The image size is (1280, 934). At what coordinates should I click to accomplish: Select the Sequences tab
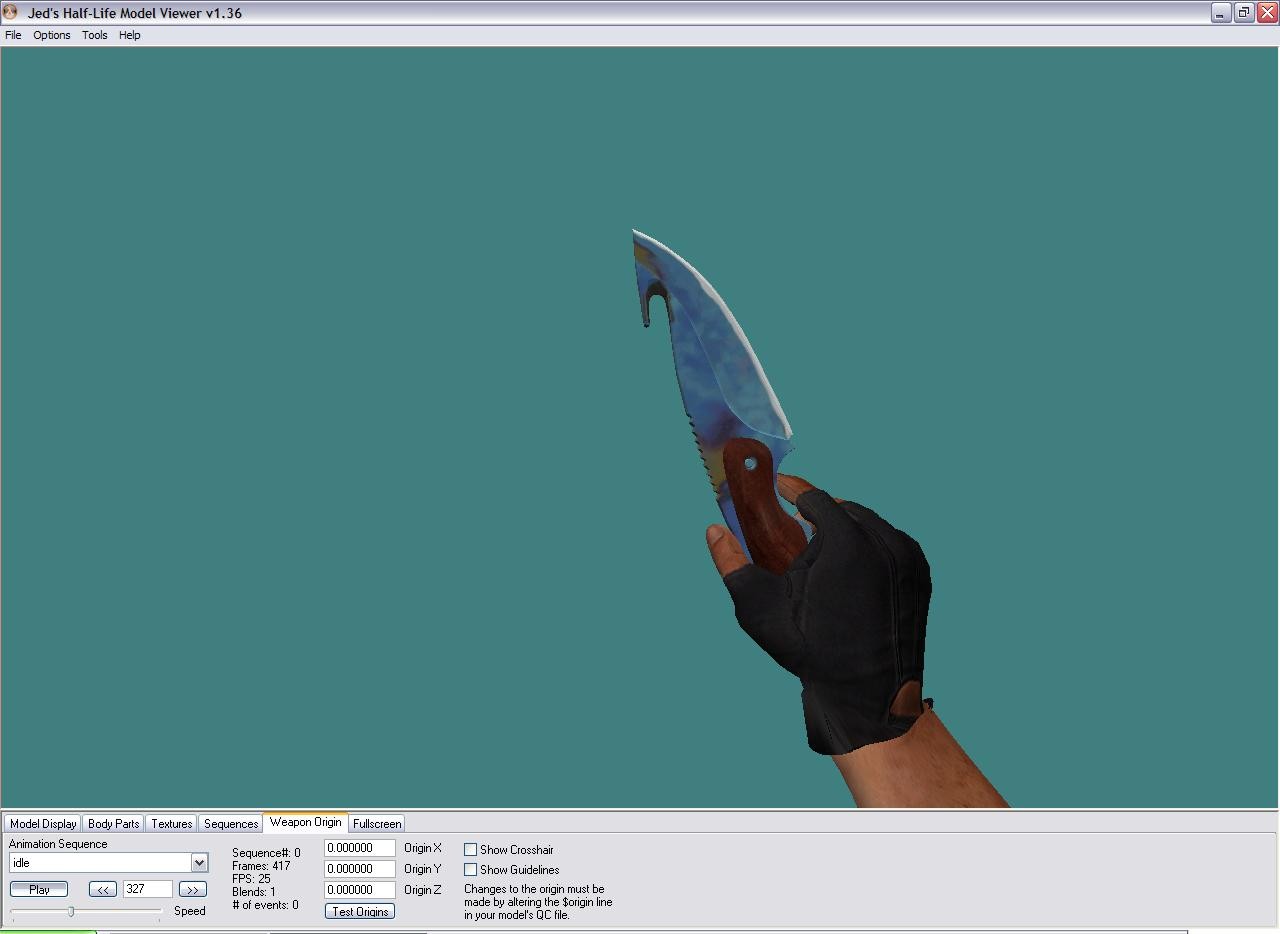tap(230, 823)
